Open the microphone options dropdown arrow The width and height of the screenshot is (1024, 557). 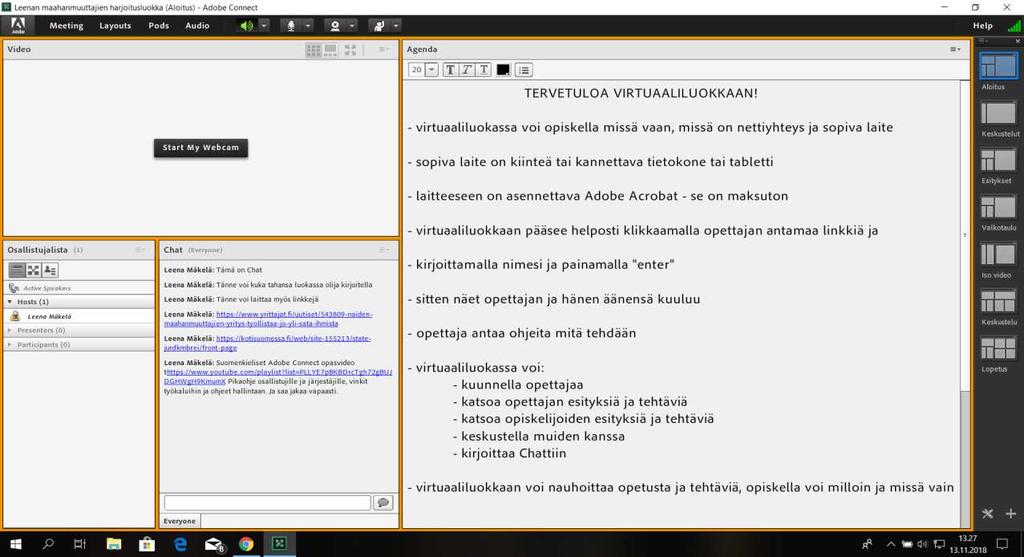point(308,25)
